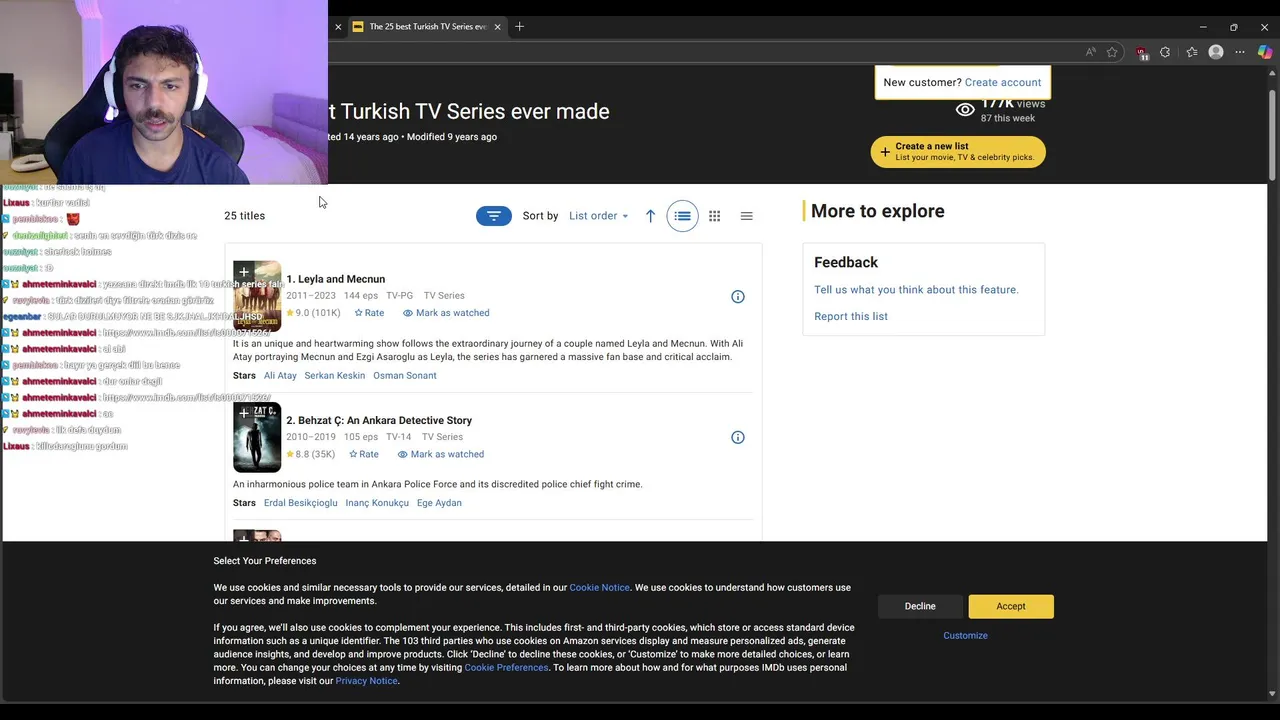Add Leyla and Mecnun to watchlist
Screen dimensions: 1280x720
click(x=243, y=272)
